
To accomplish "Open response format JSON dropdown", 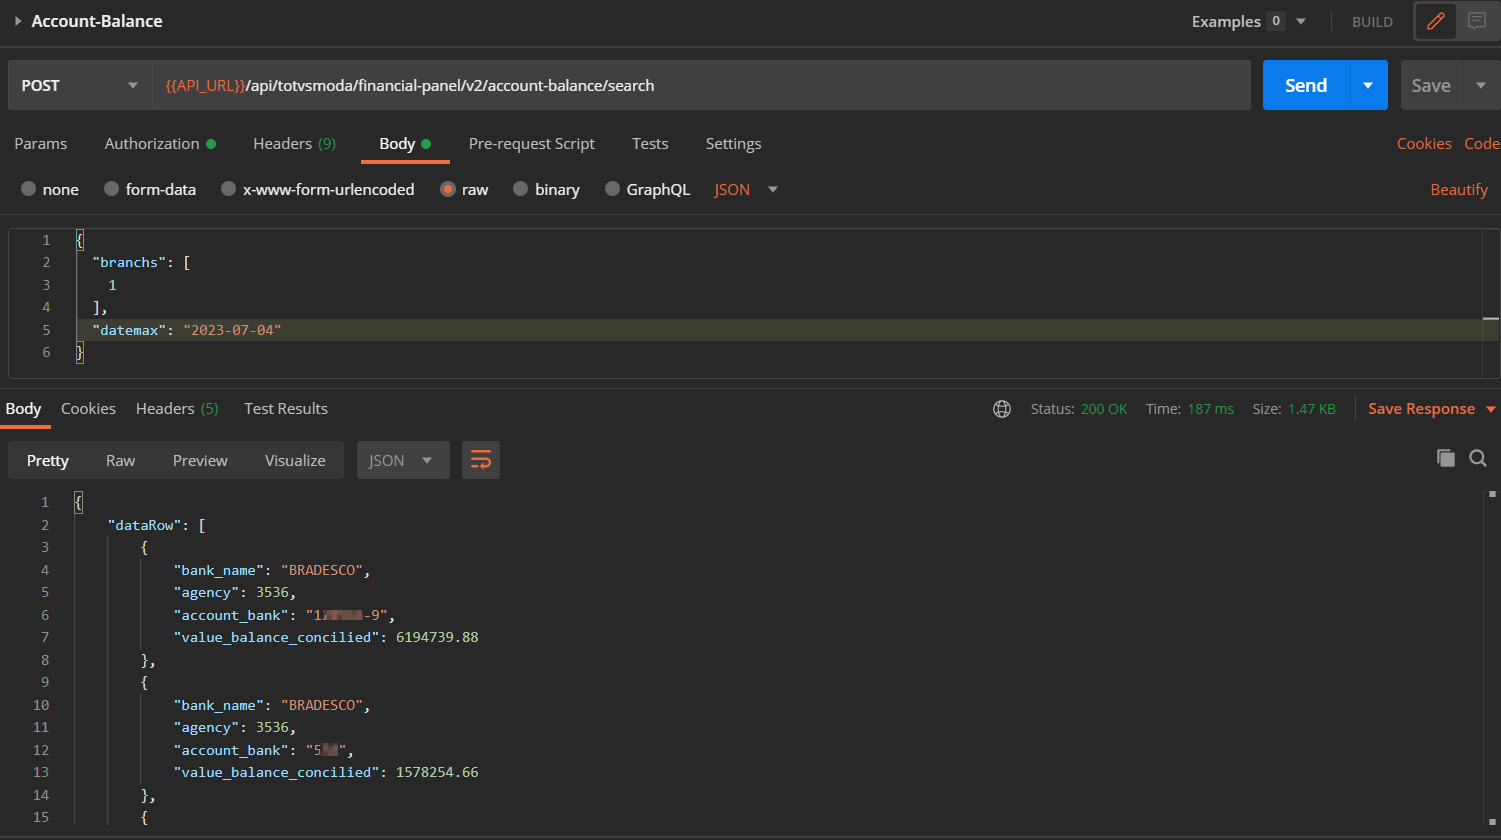I will [403, 460].
